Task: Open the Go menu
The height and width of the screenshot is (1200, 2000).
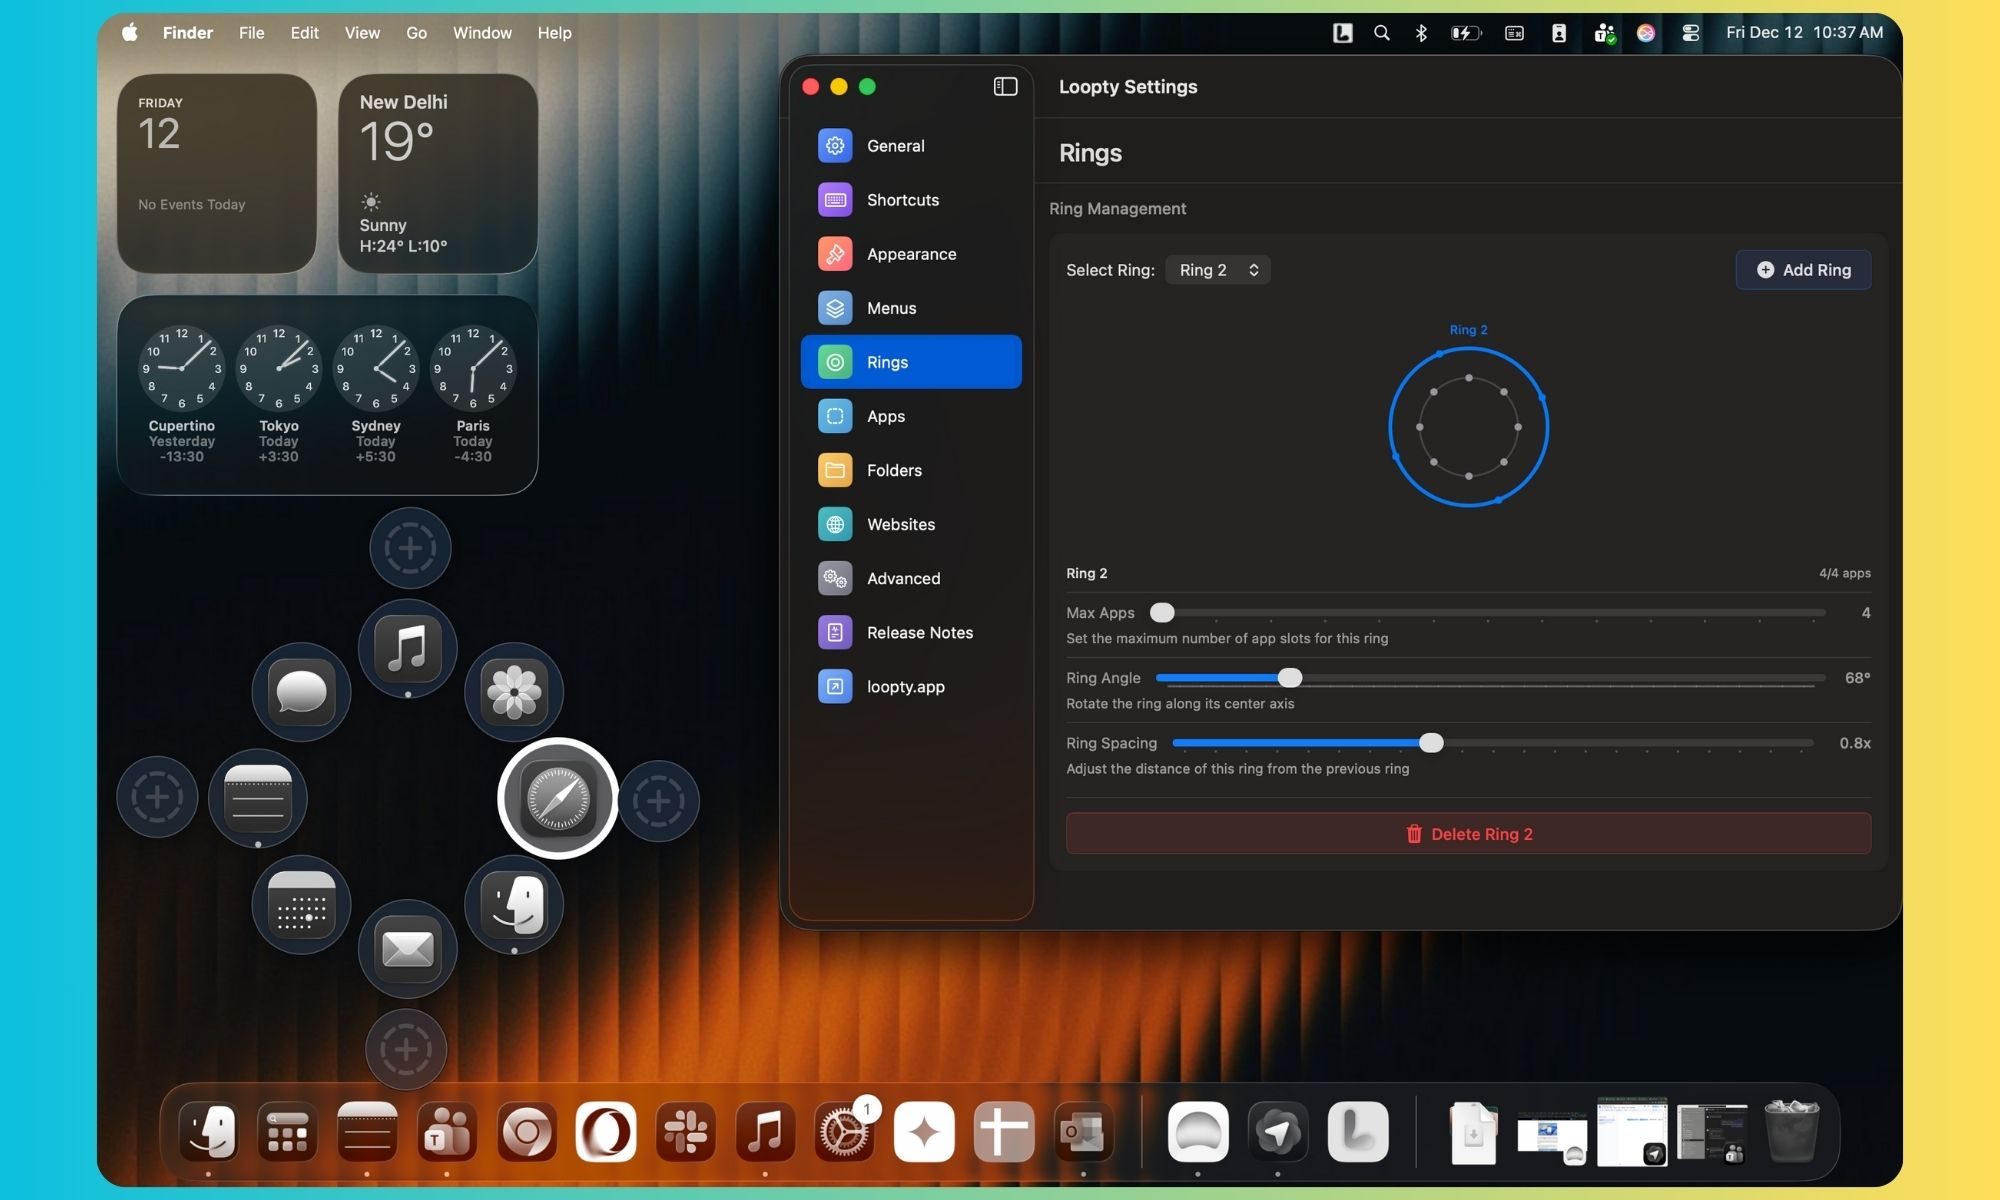Action: tap(416, 33)
